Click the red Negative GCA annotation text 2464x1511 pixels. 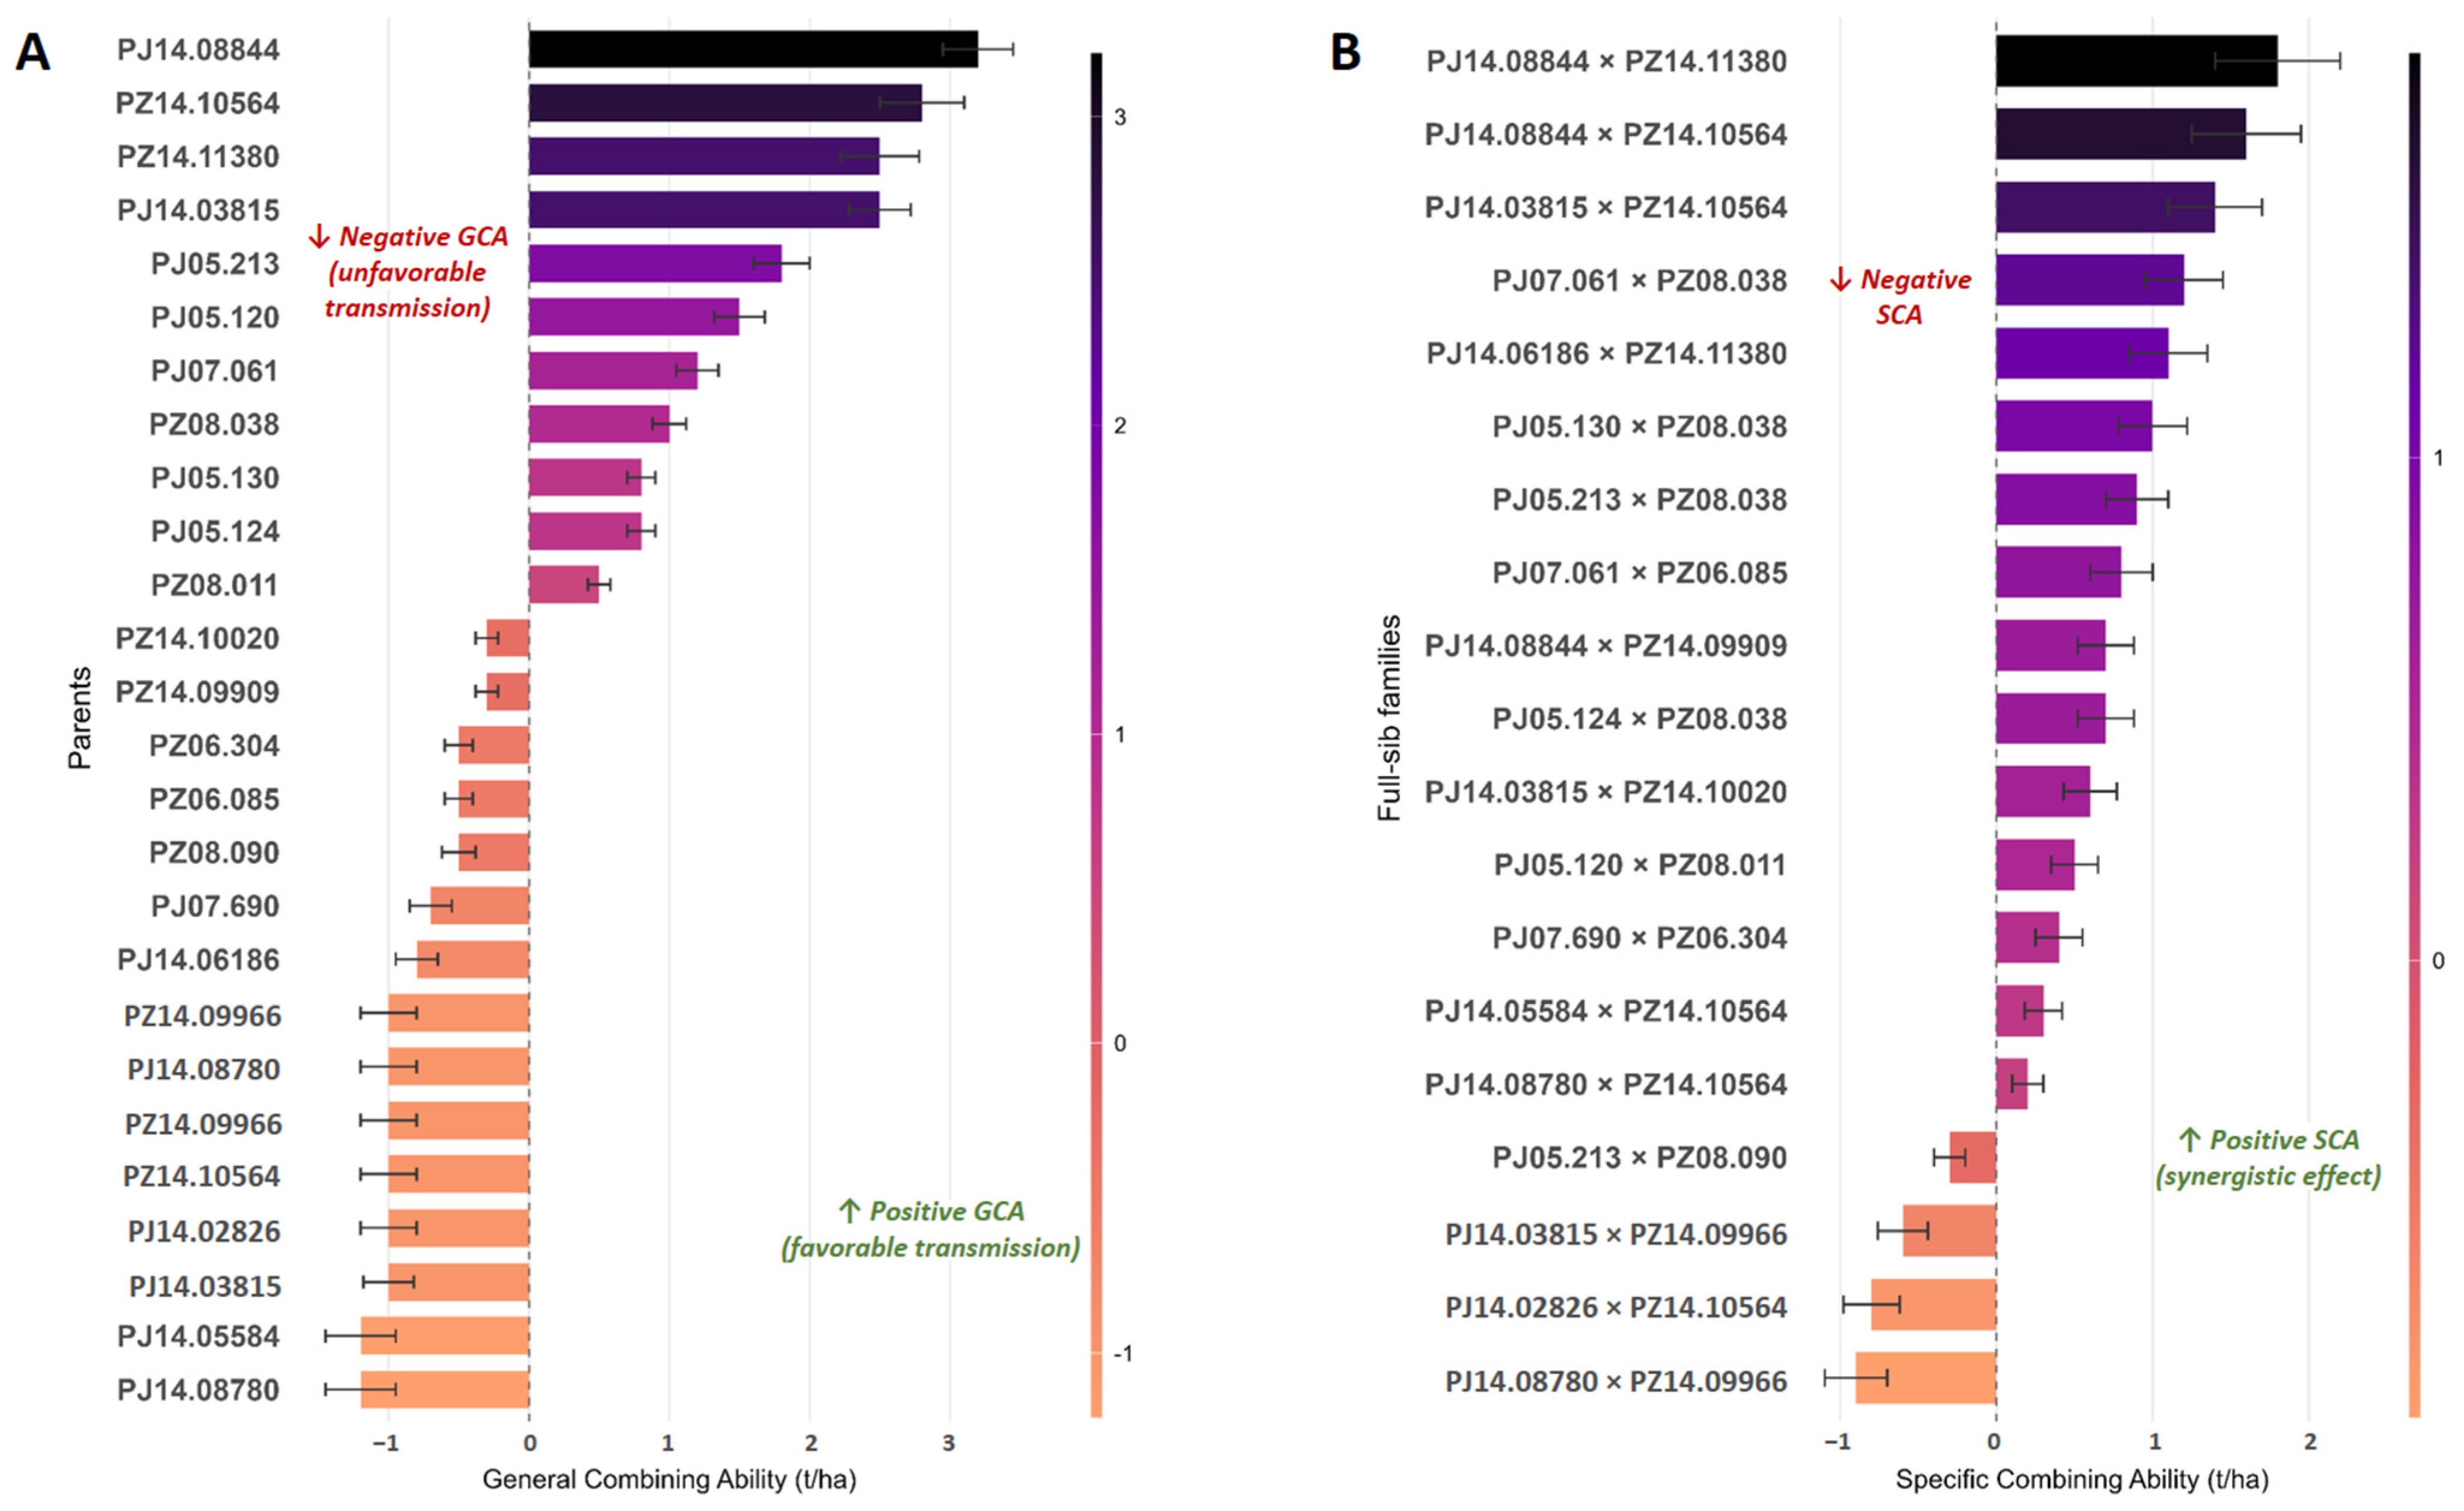[408, 272]
